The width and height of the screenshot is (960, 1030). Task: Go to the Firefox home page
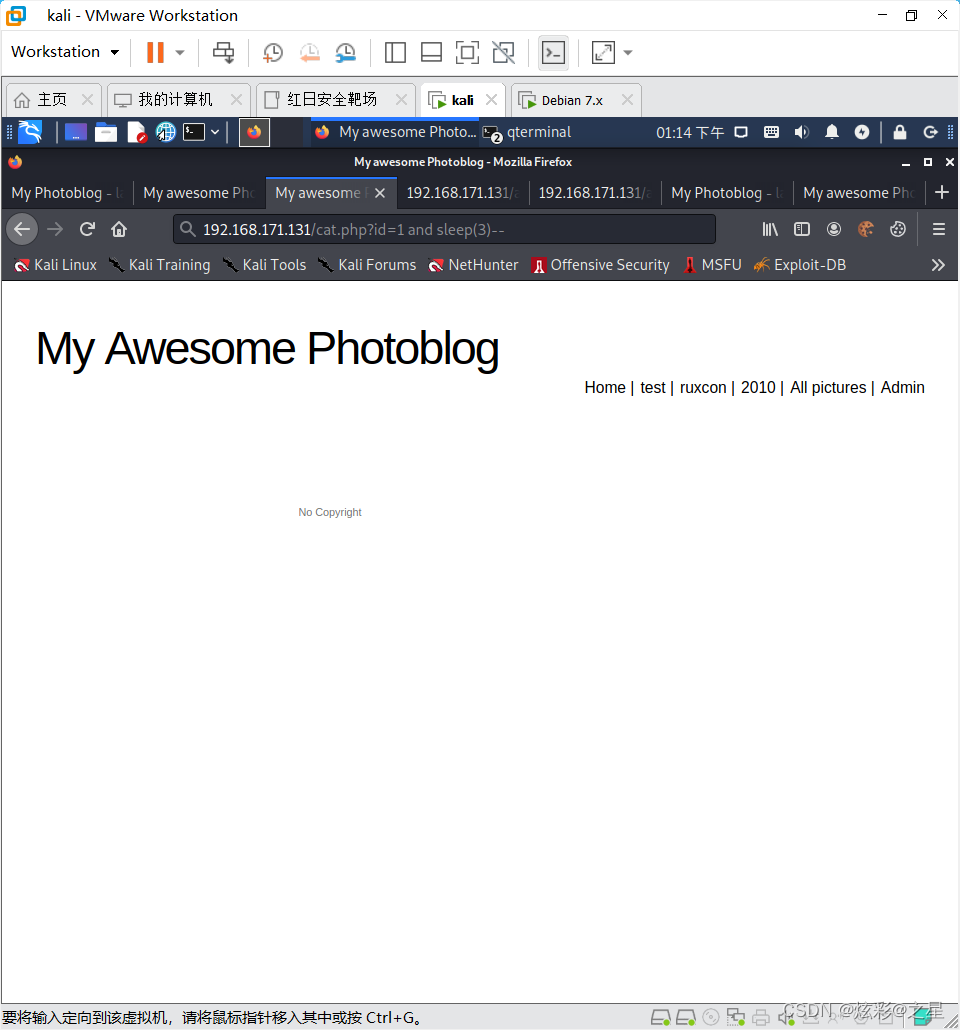119,229
